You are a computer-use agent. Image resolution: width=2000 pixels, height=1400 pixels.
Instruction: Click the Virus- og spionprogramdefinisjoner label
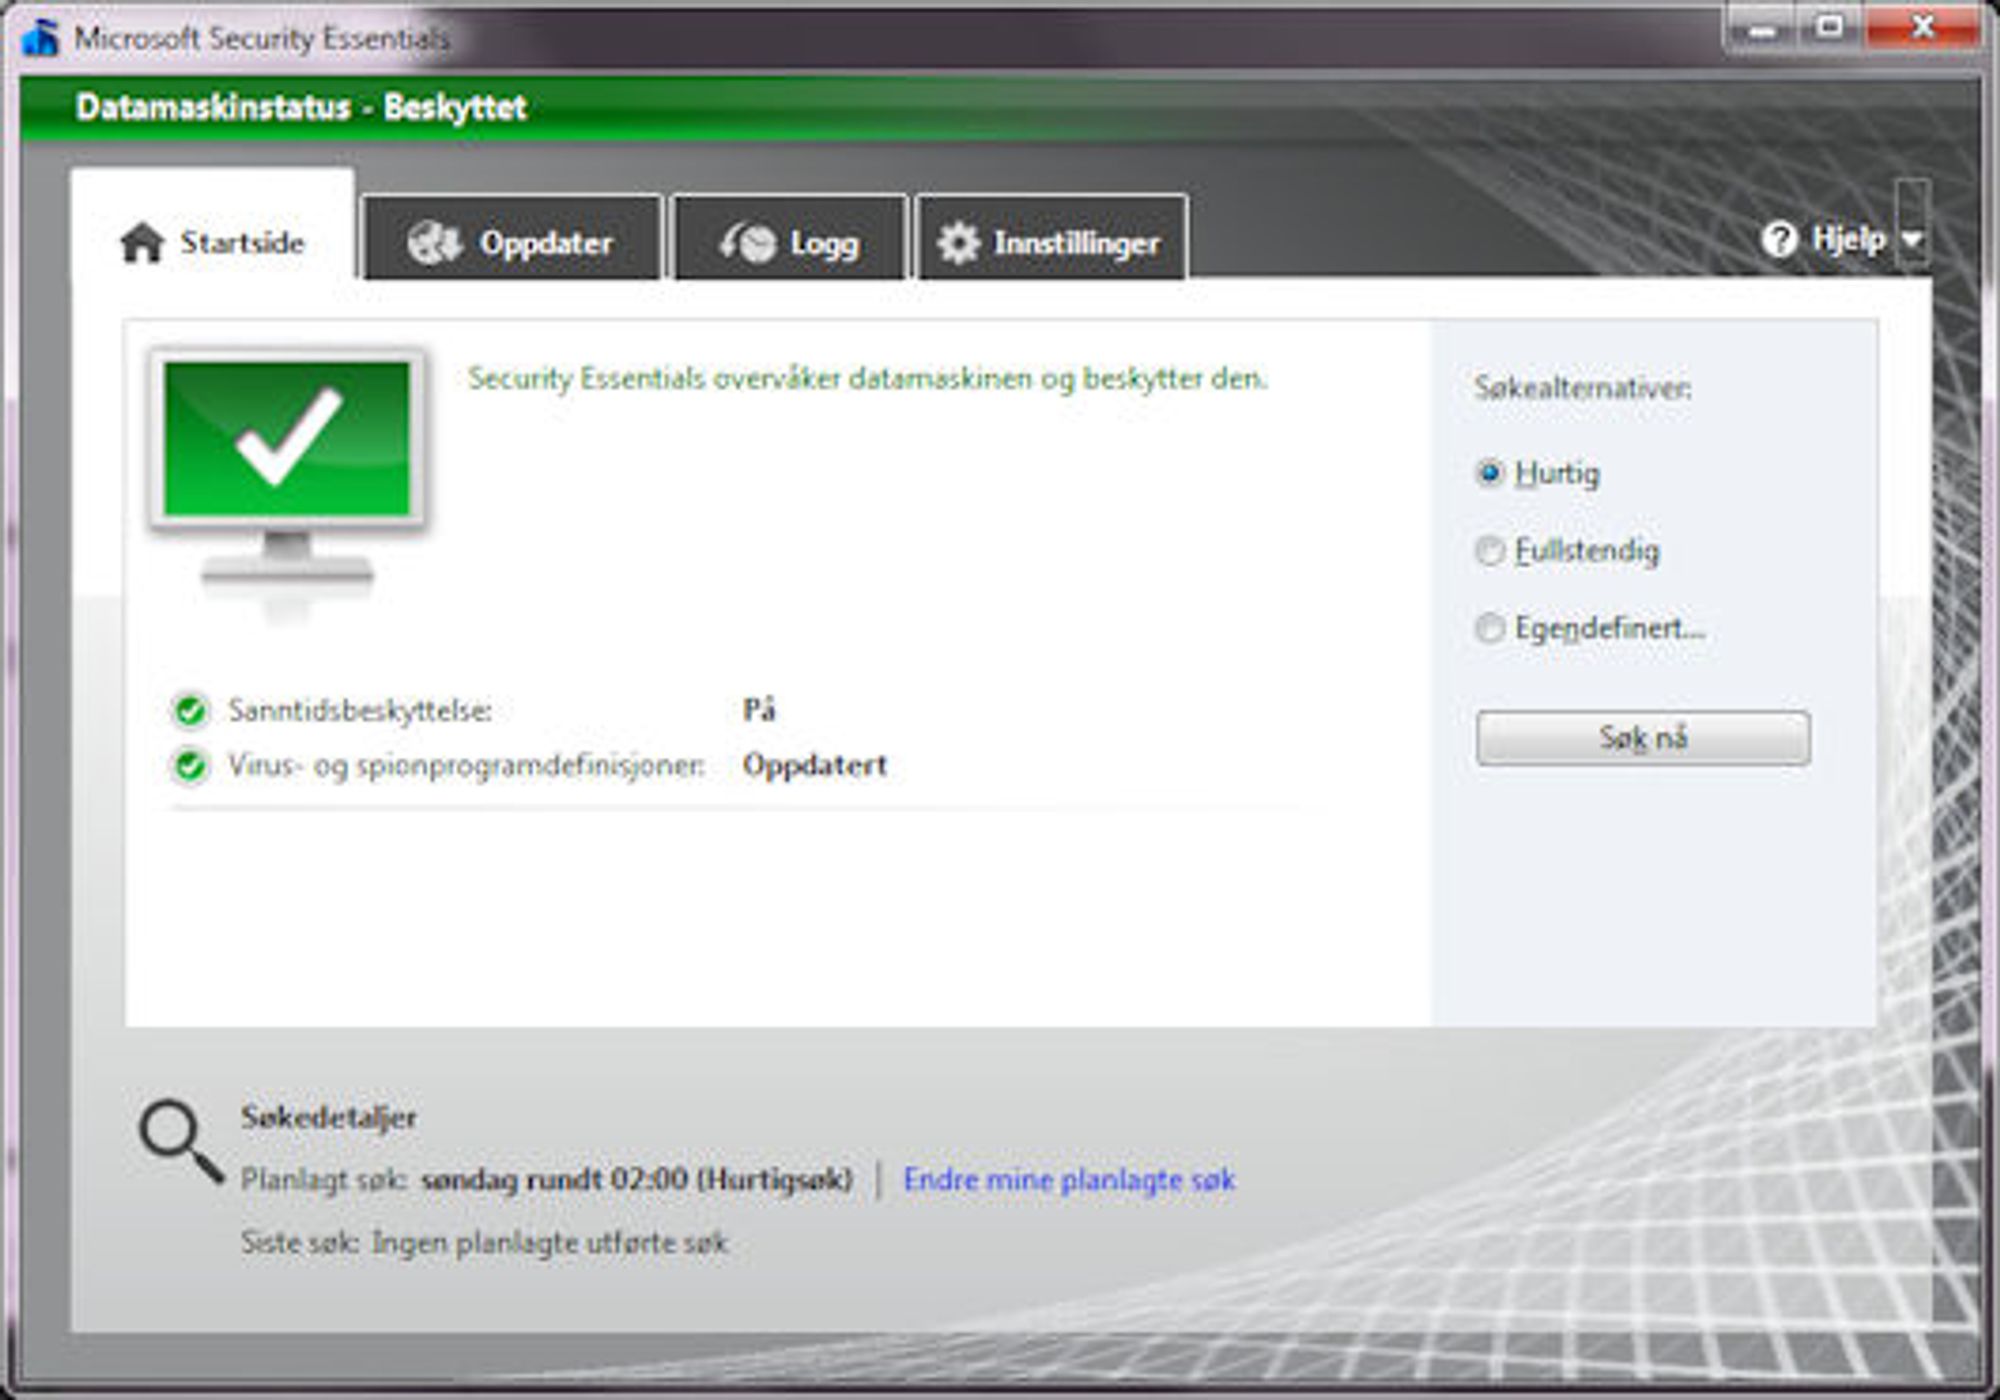coord(466,766)
